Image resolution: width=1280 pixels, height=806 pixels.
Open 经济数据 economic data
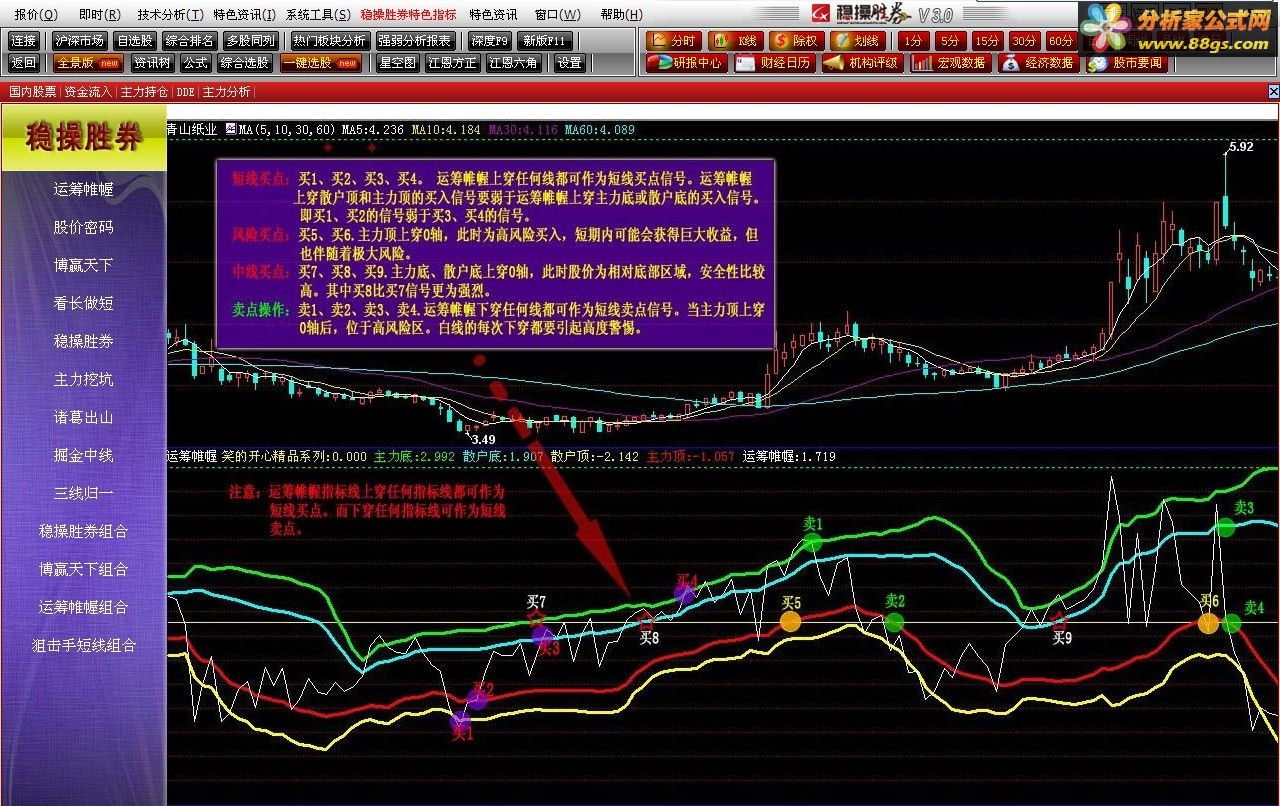(1038, 63)
